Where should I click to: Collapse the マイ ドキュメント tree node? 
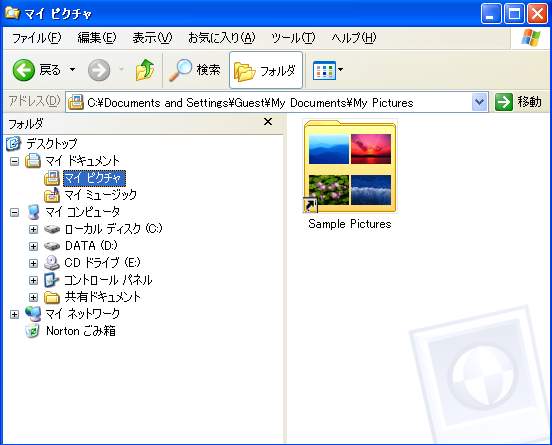click(14, 162)
